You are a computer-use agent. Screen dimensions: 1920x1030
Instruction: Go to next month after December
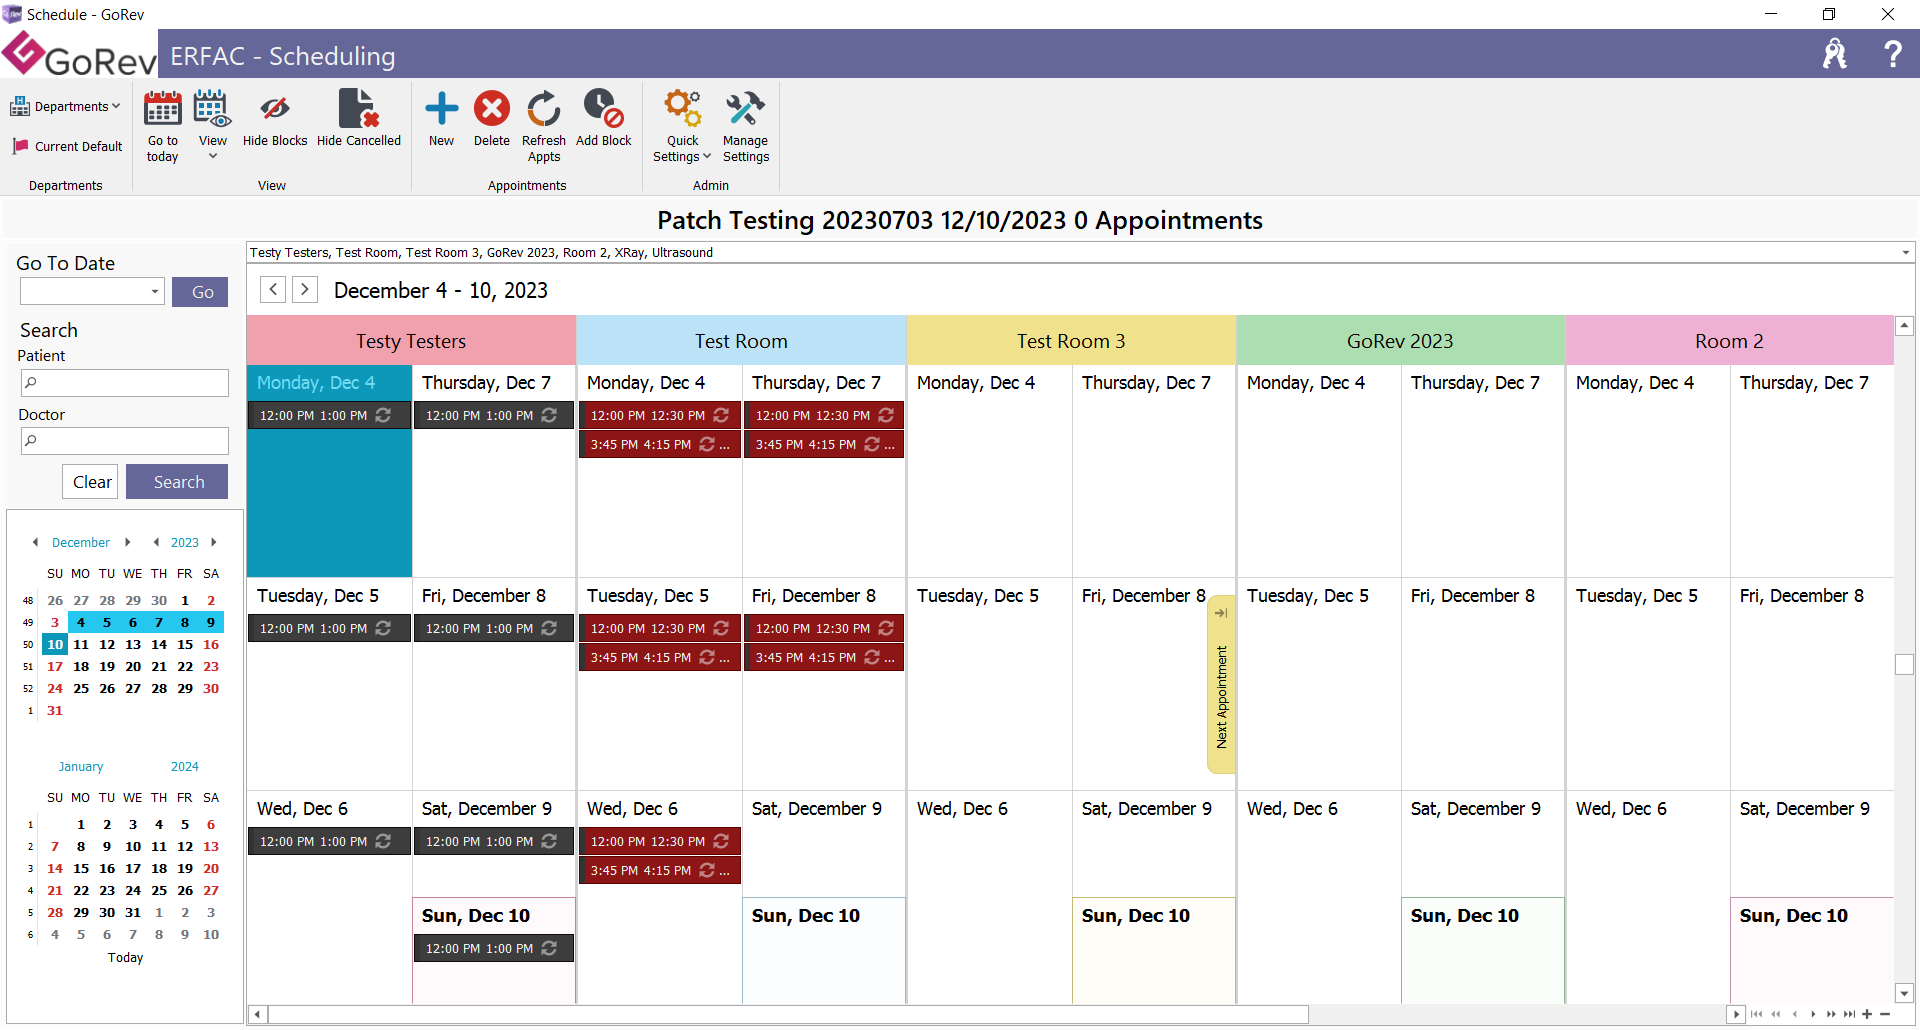tap(127, 542)
